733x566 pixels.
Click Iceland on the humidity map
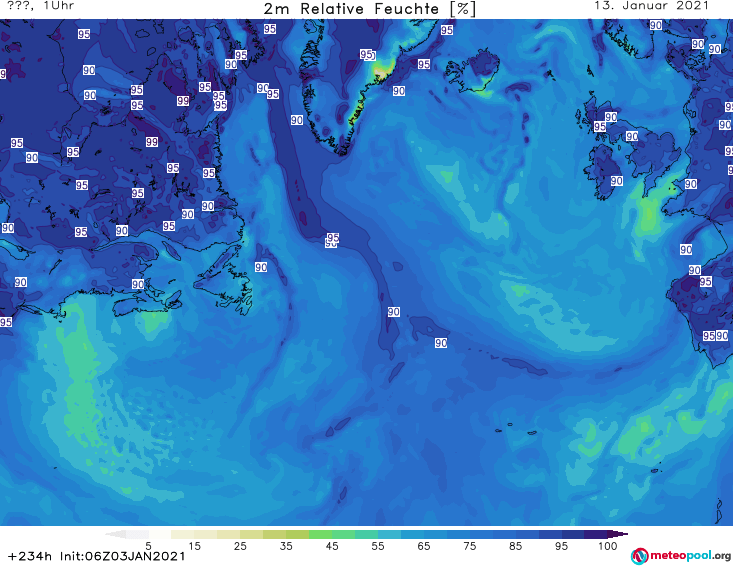pos(472,72)
